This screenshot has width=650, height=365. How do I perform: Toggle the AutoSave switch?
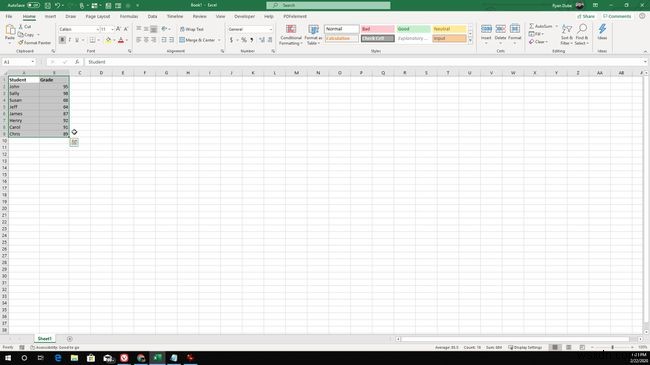click(34, 5)
